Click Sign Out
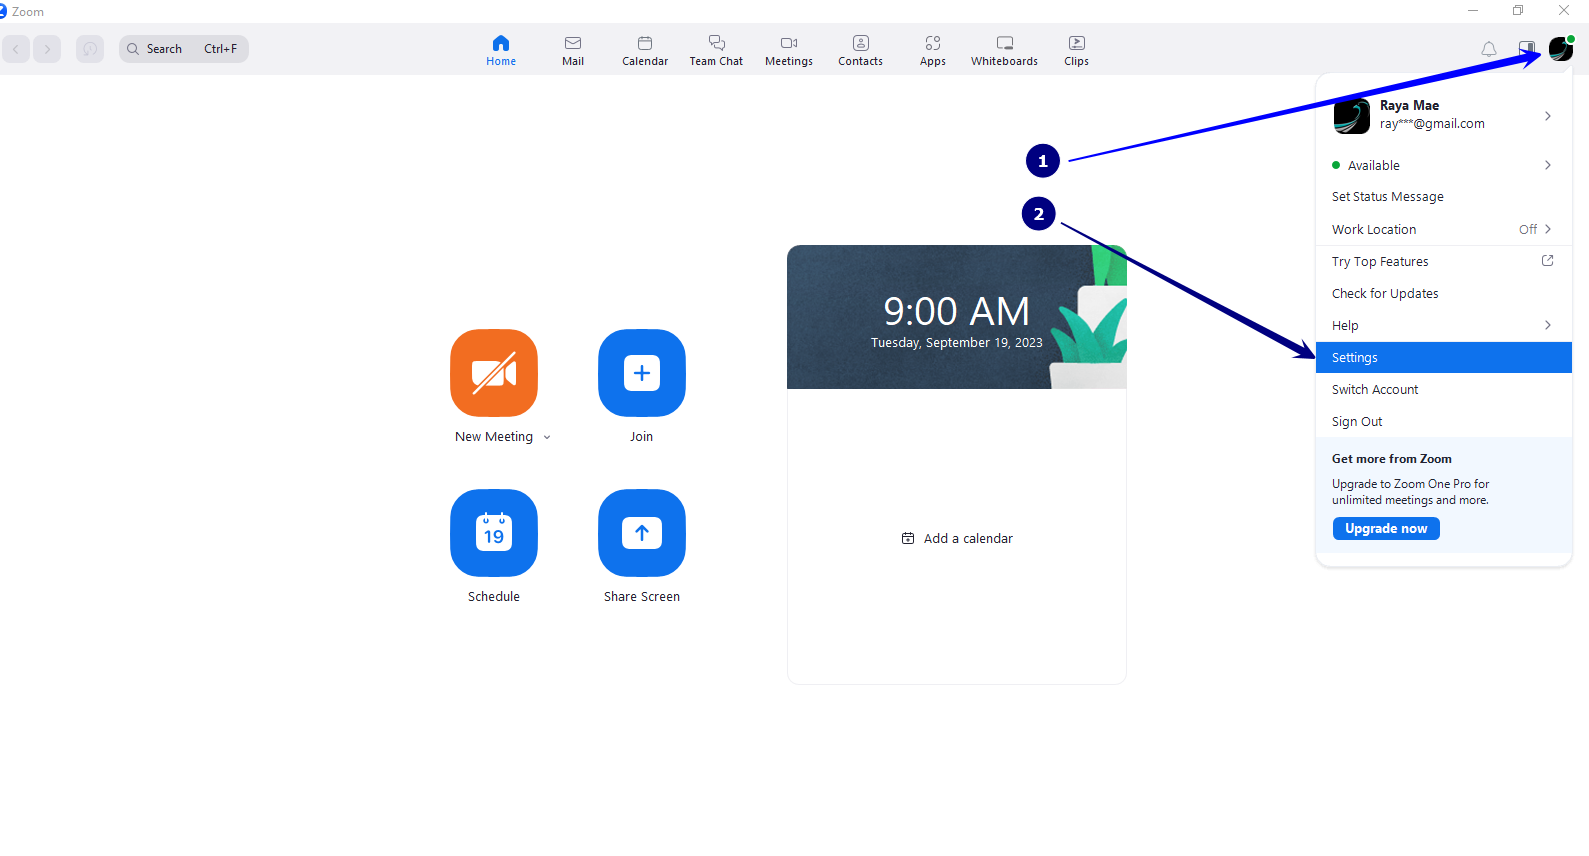 click(x=1444, y=421)
